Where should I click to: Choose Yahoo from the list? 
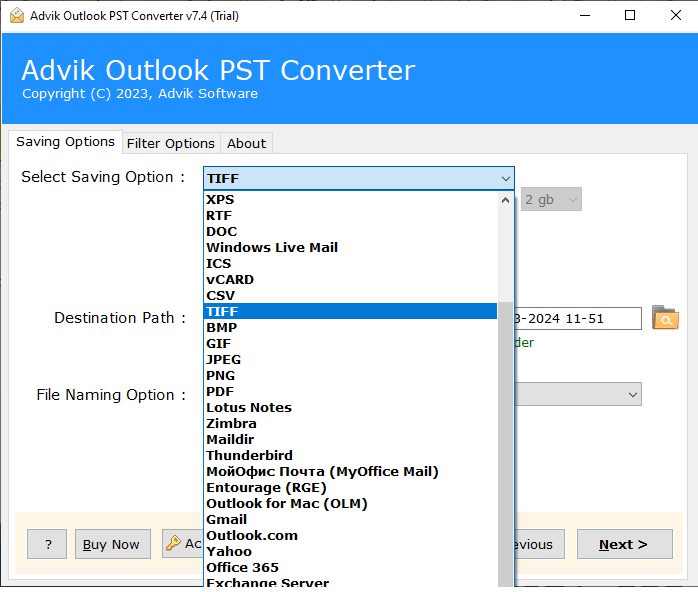(x=350, y=552)
